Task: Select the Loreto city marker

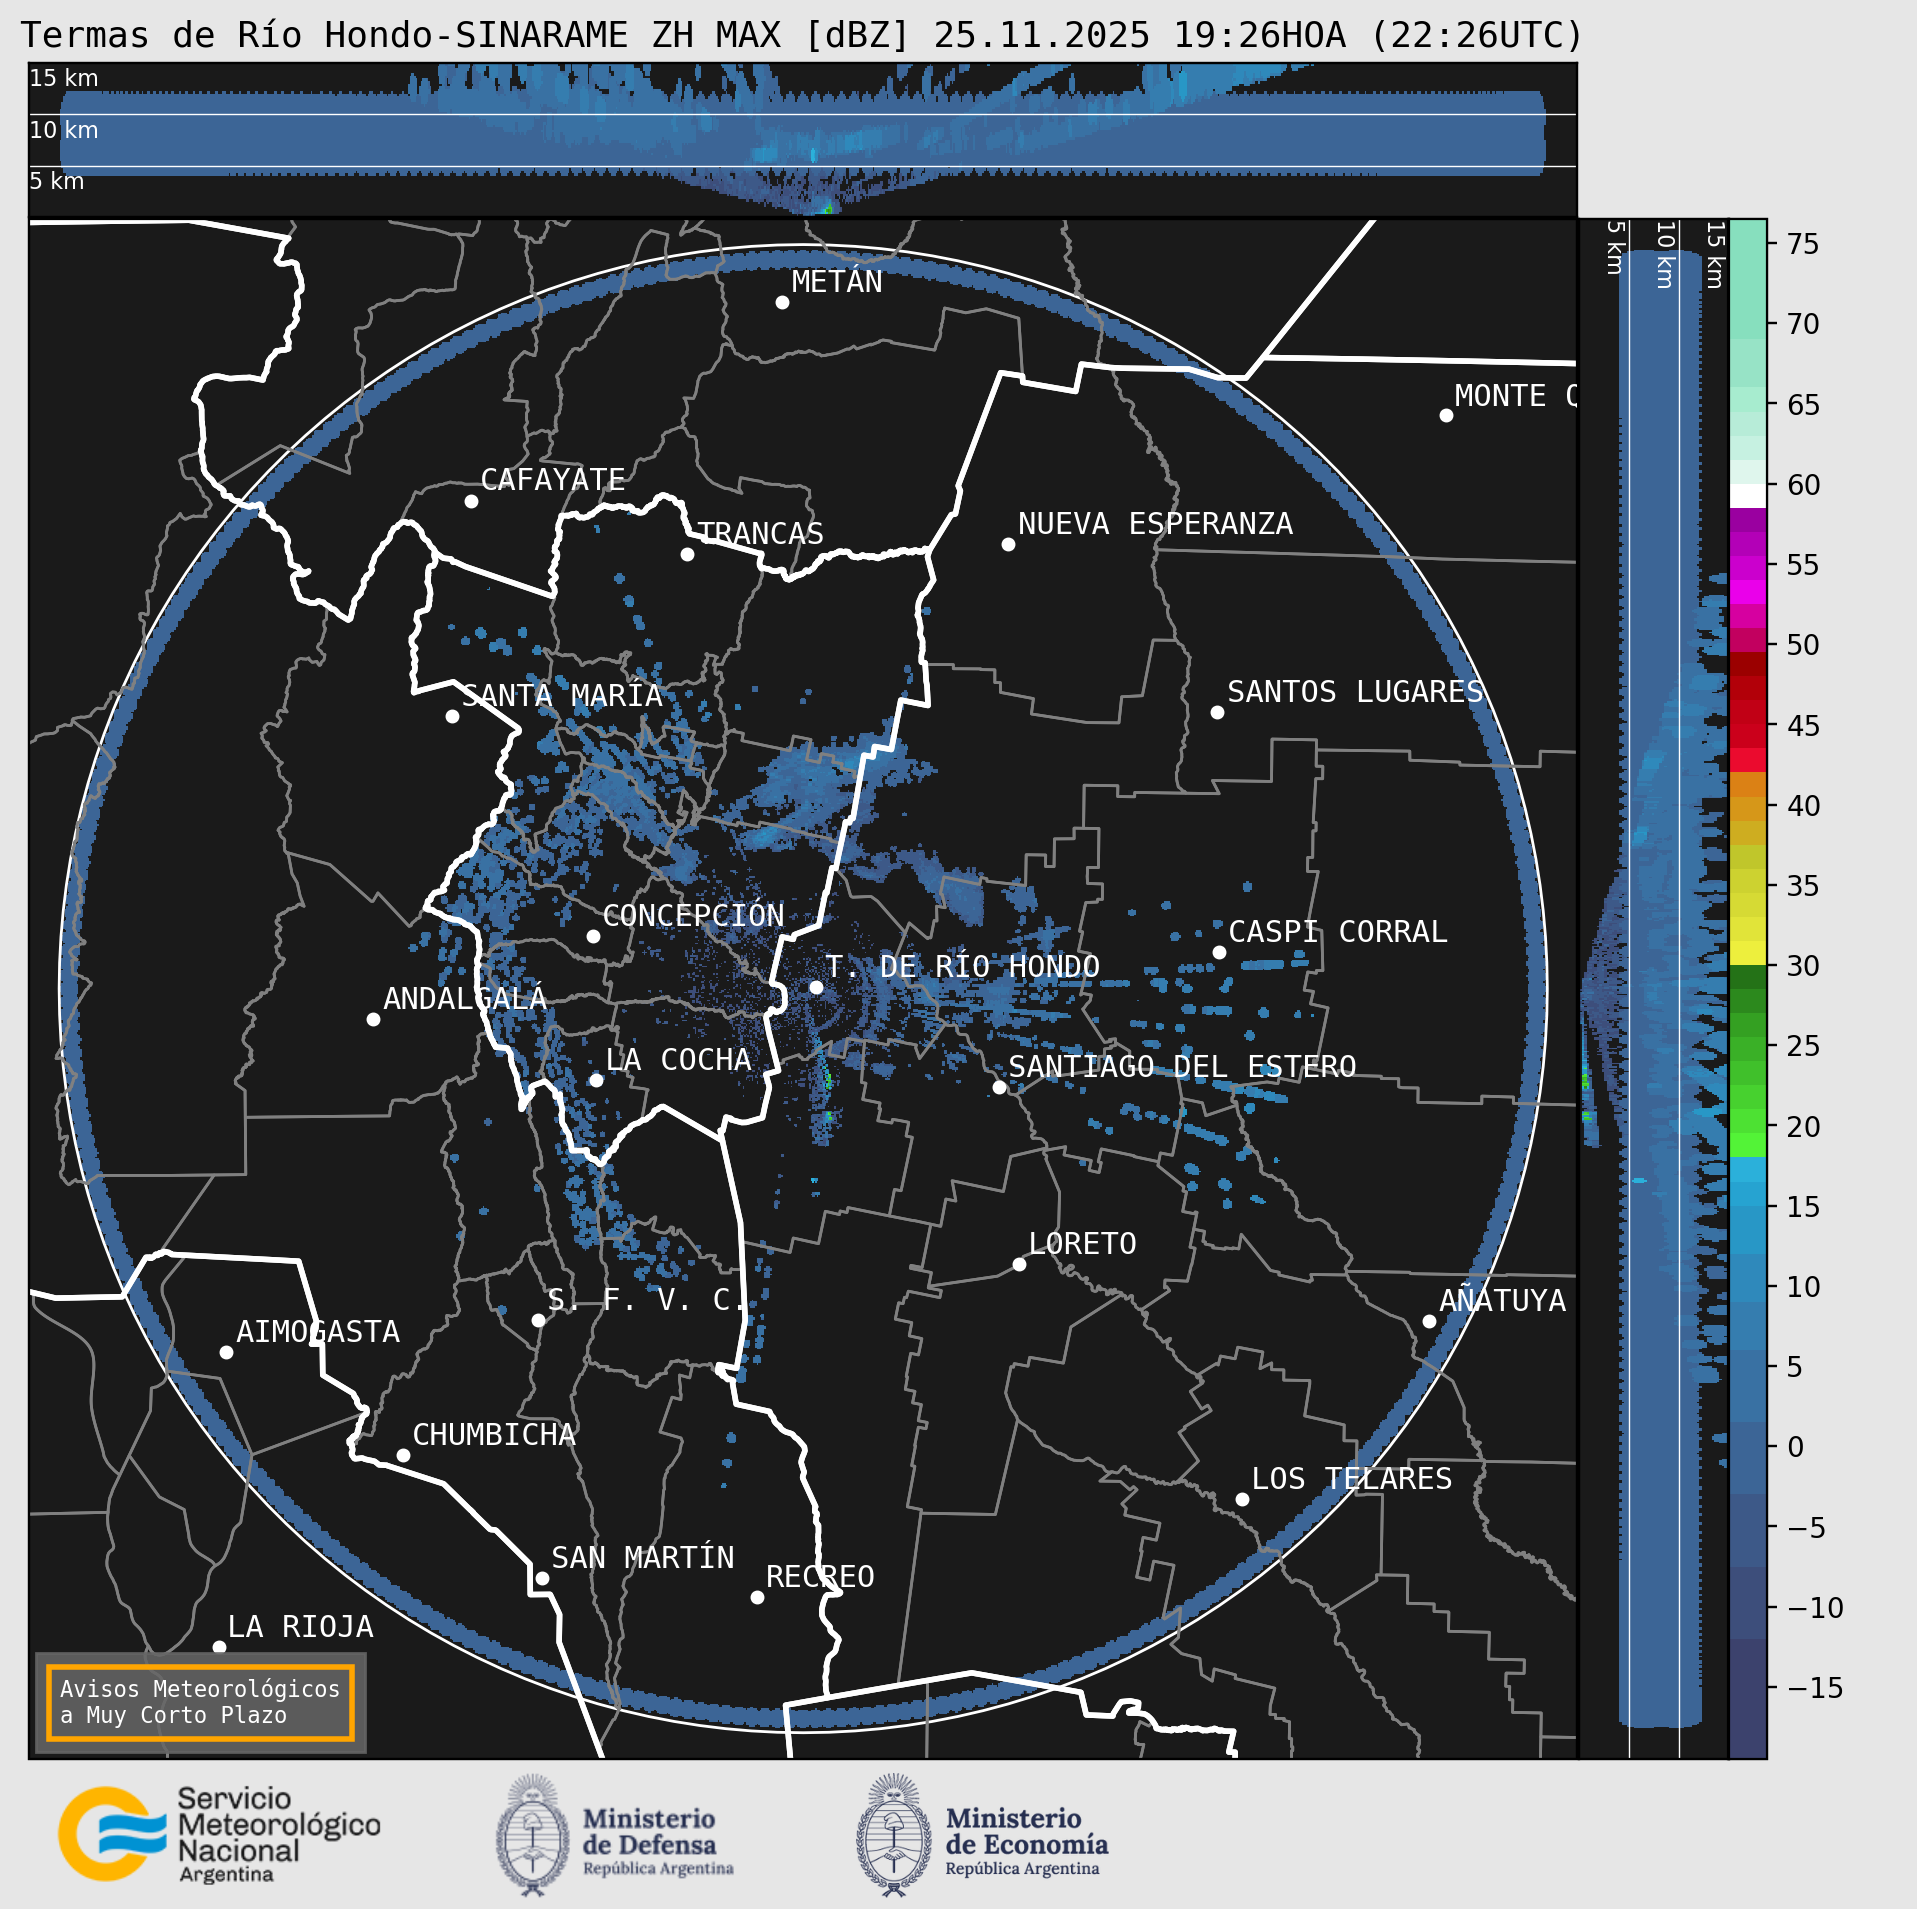Action: (1019, 1264)
